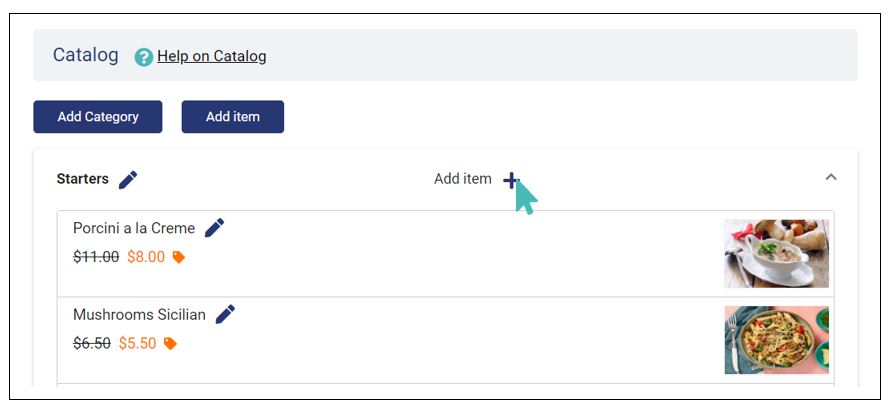Click the Add Category button
The width and height of the screenshot is (892, 420).
(x=98, y=117)
